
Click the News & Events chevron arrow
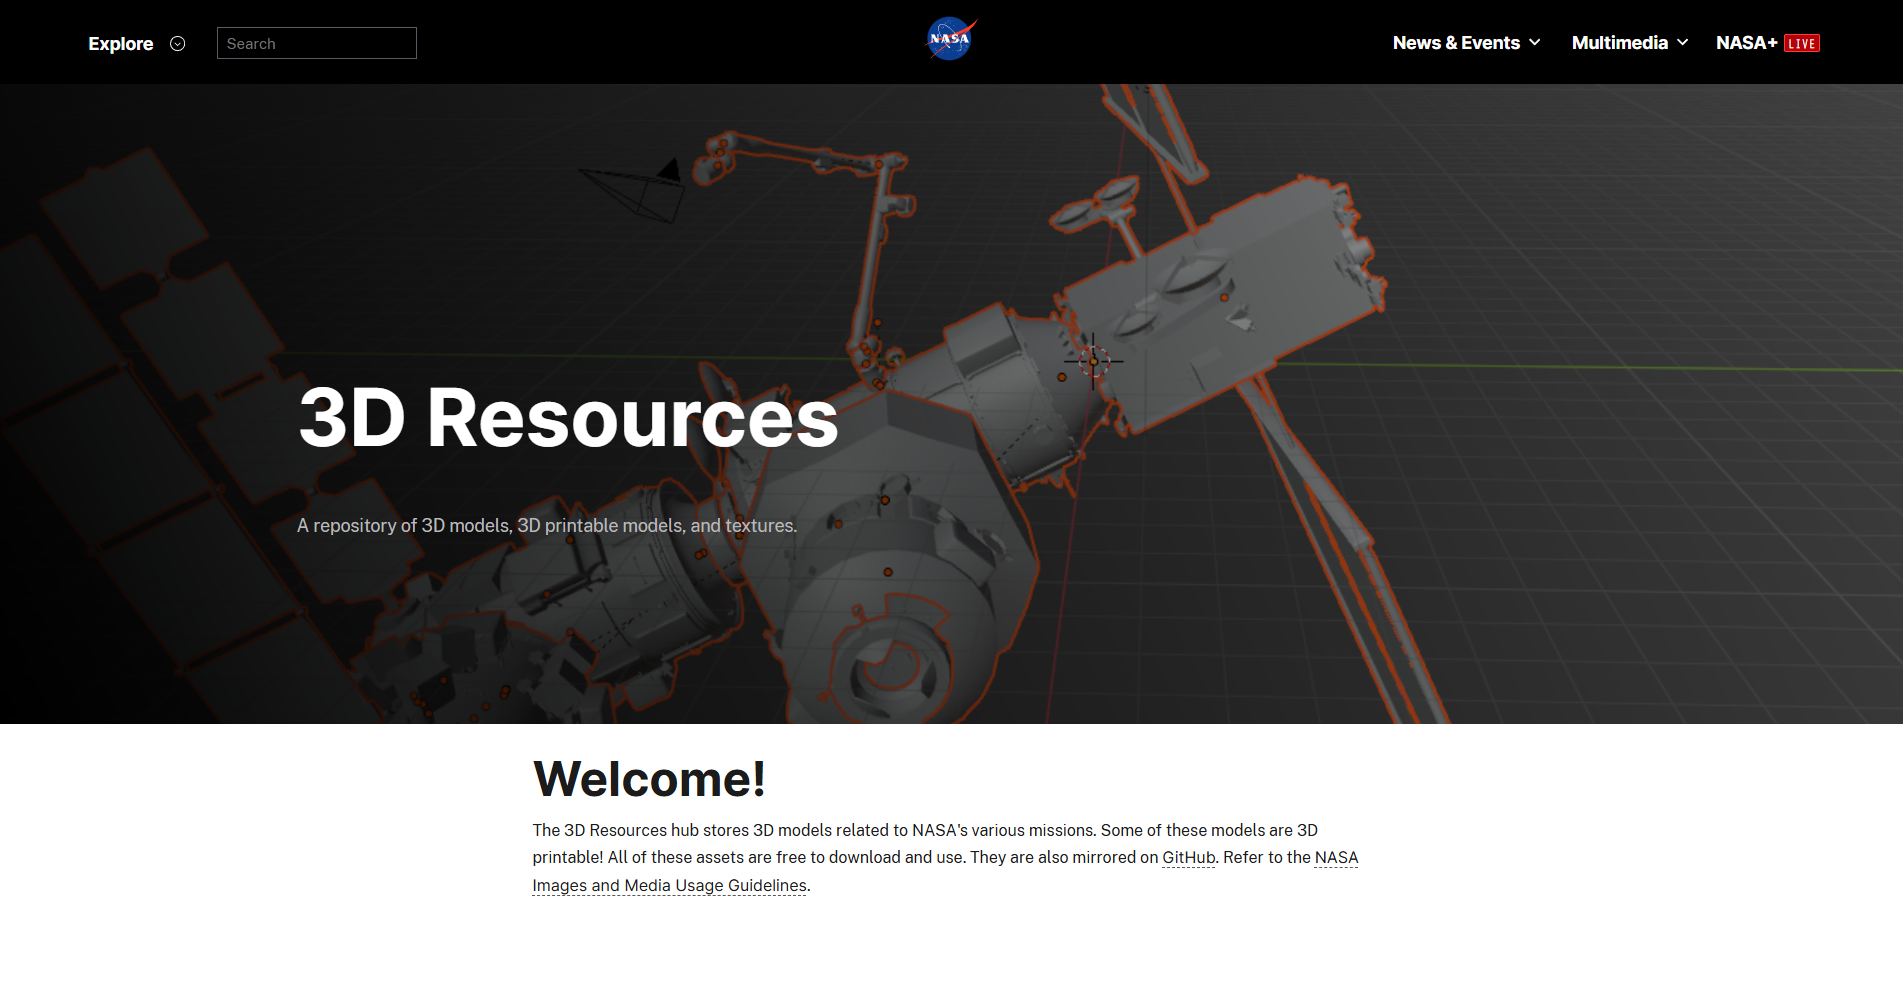click(x=1534, y=43)
